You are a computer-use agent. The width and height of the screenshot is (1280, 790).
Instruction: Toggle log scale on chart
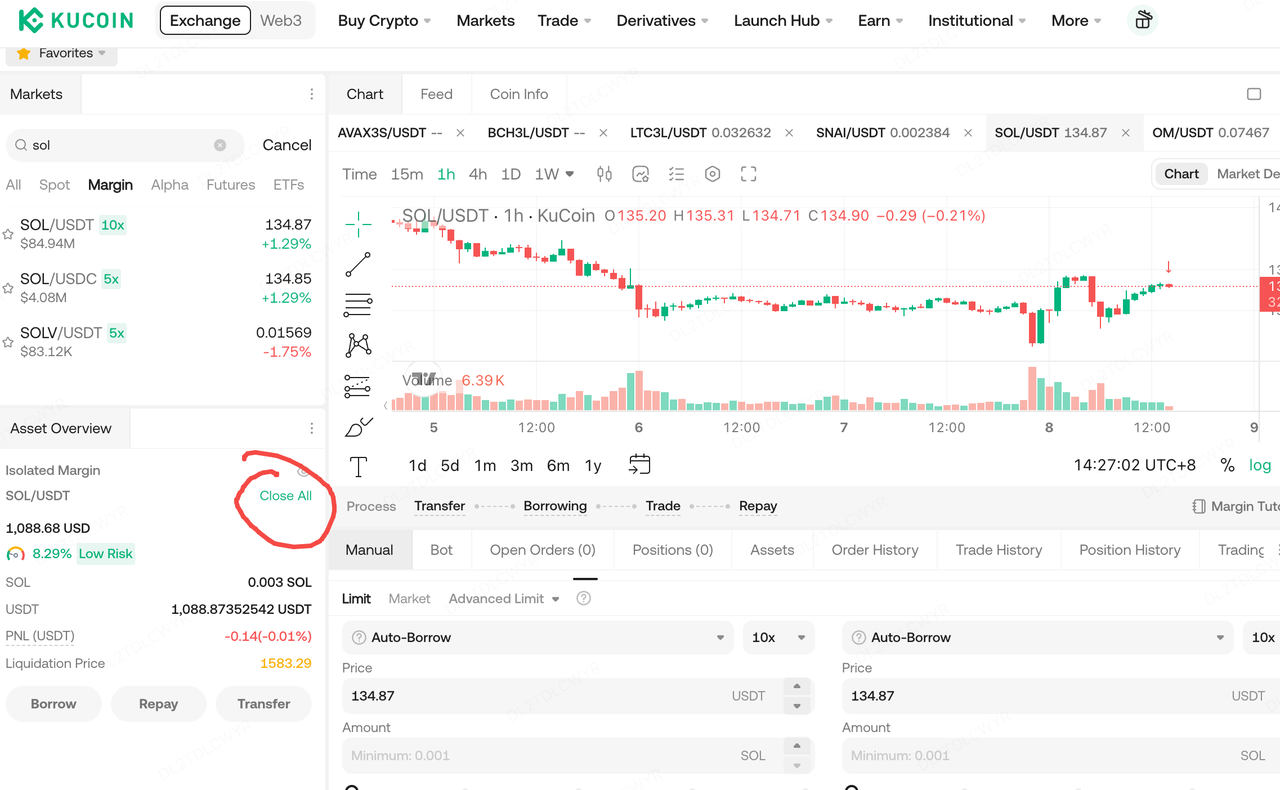1259,465
